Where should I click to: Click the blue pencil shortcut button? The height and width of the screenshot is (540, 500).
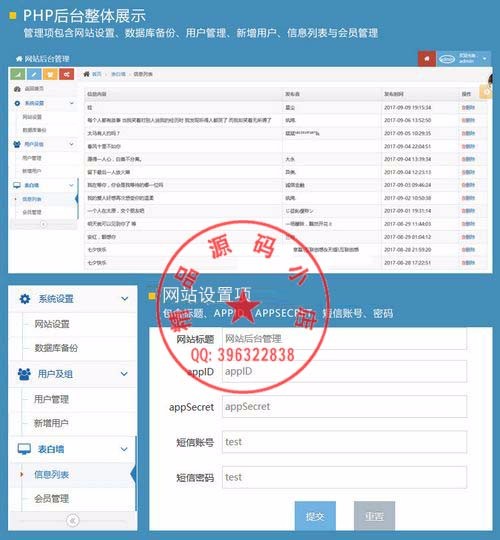tap(34, 74)
